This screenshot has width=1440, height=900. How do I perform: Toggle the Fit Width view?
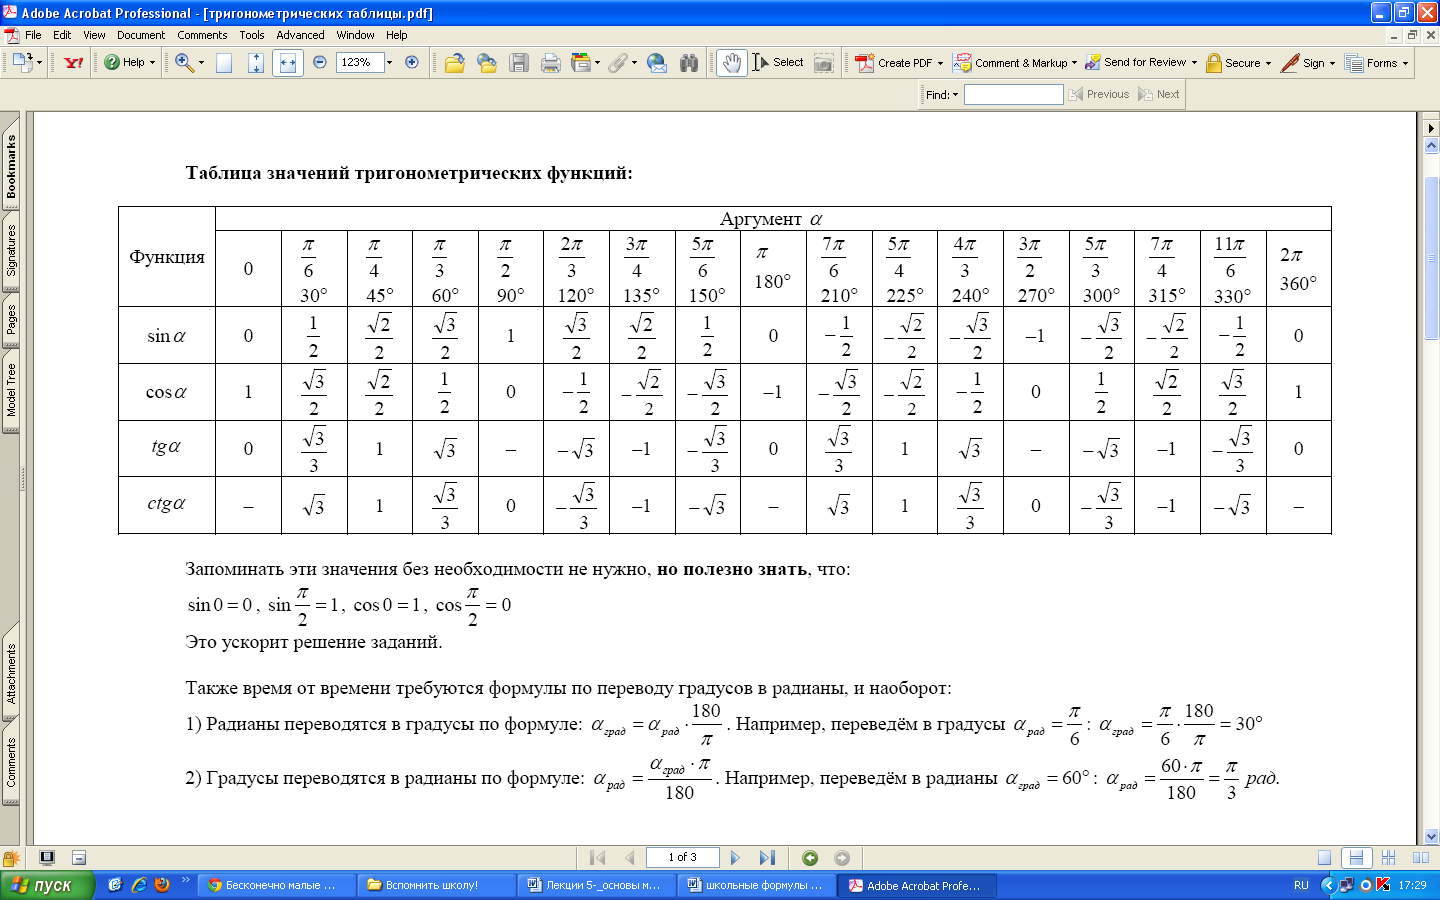pos(288,62)
